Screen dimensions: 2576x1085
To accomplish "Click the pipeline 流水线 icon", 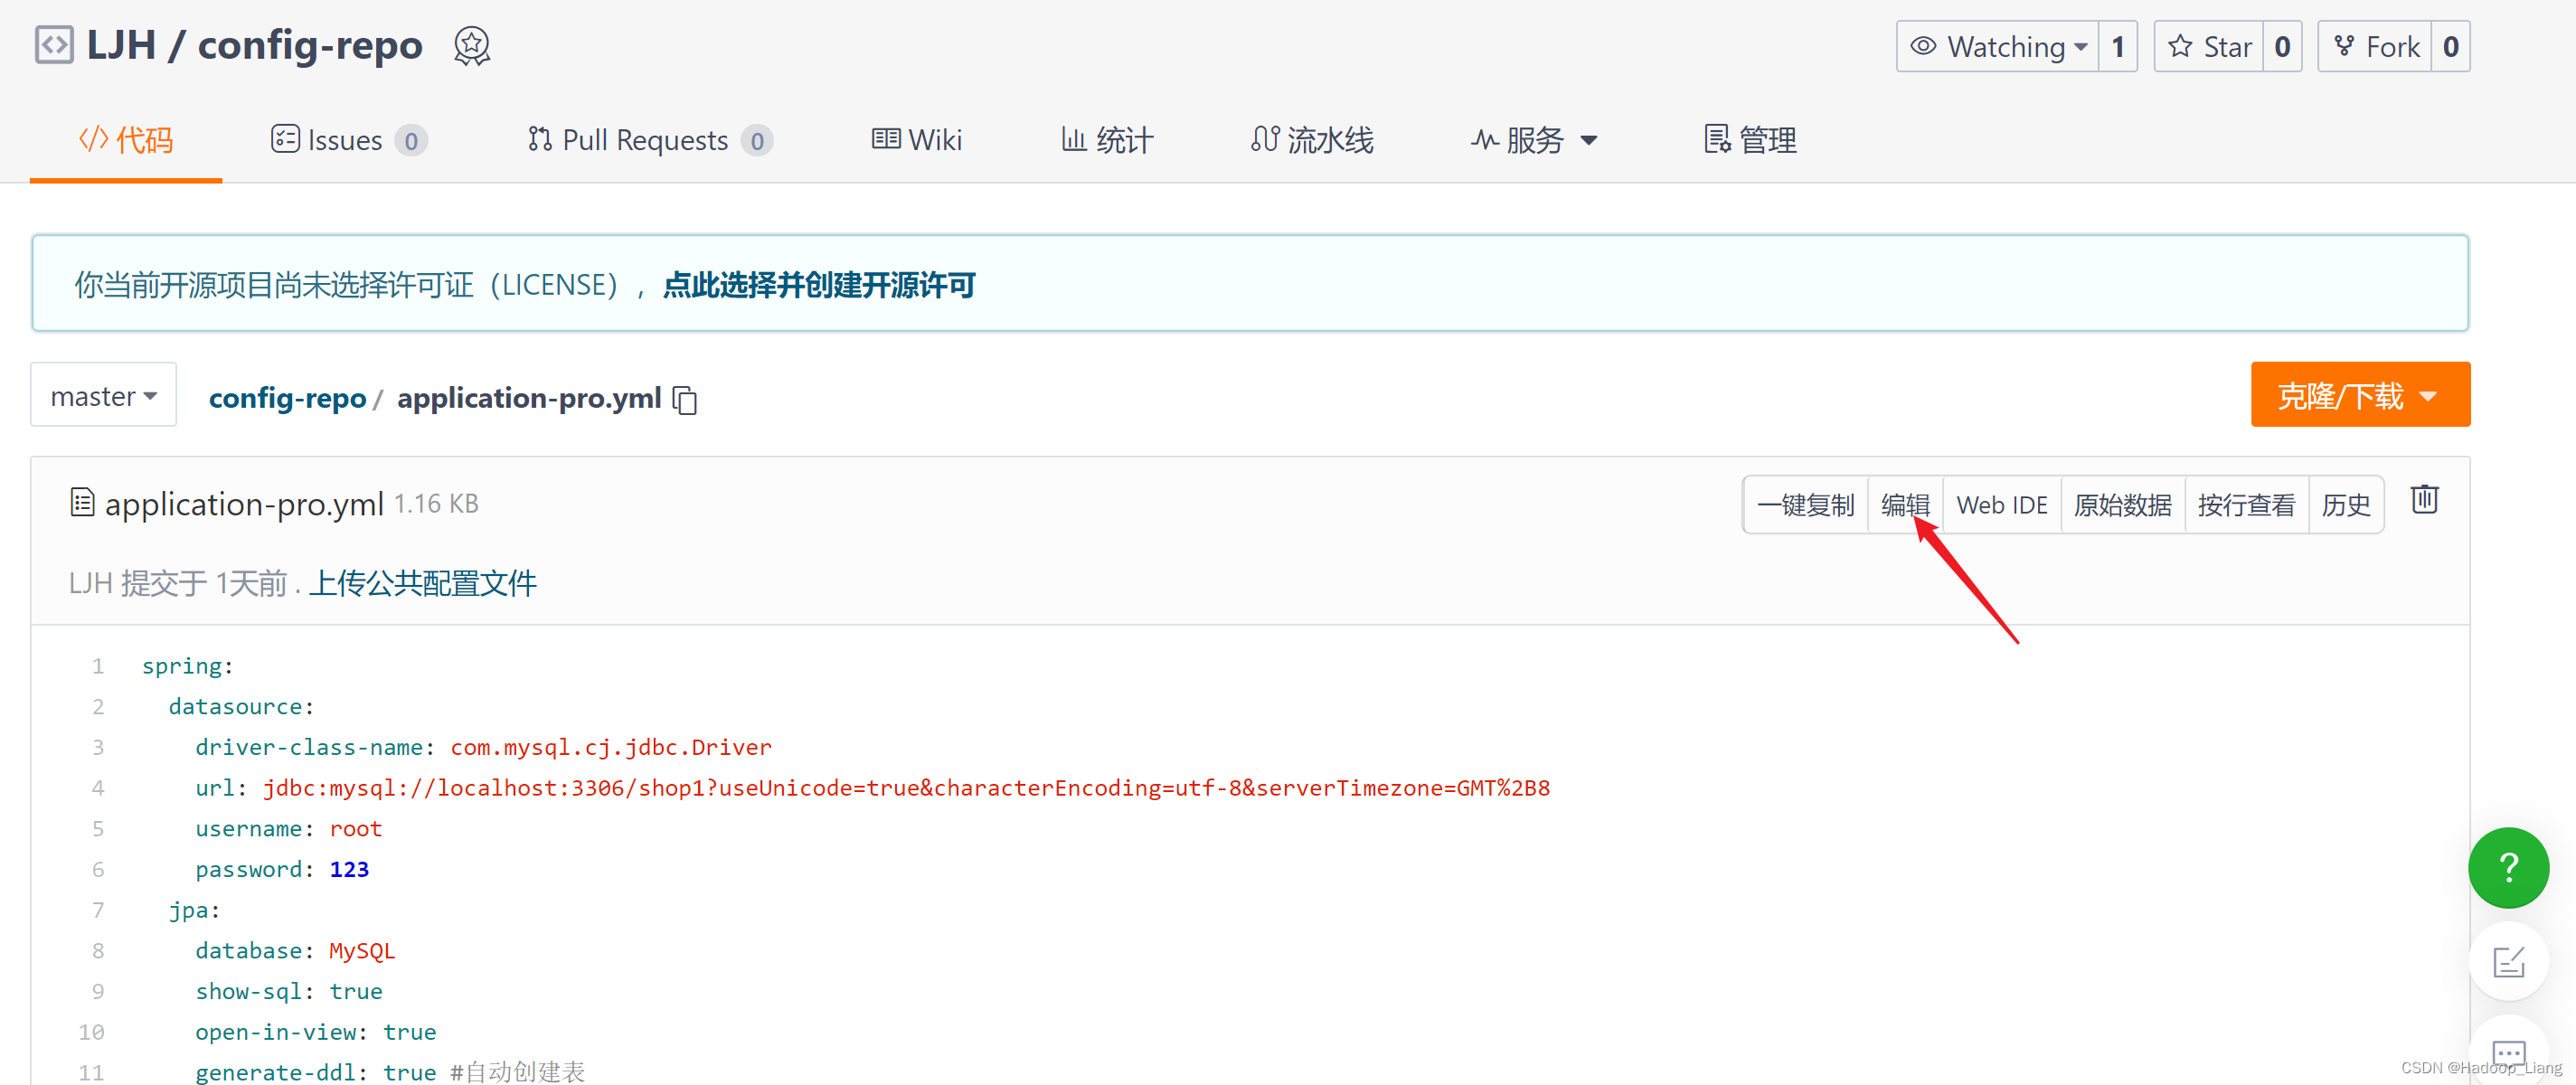I will [x=1264, y=139].
